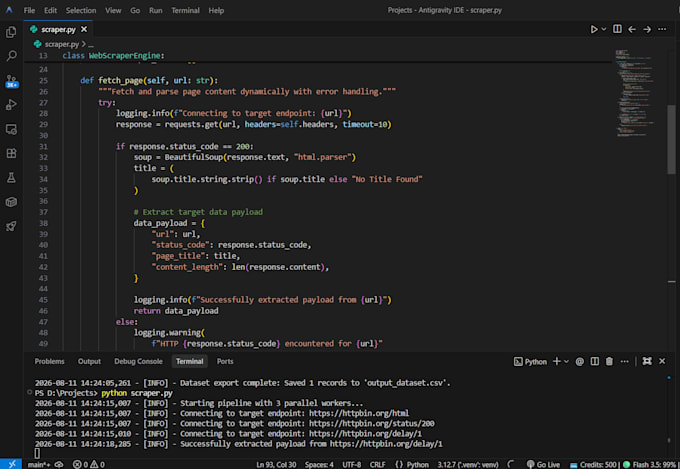Click the Python terminal profile label
This screenshot has height=469, width=680.
530,361
